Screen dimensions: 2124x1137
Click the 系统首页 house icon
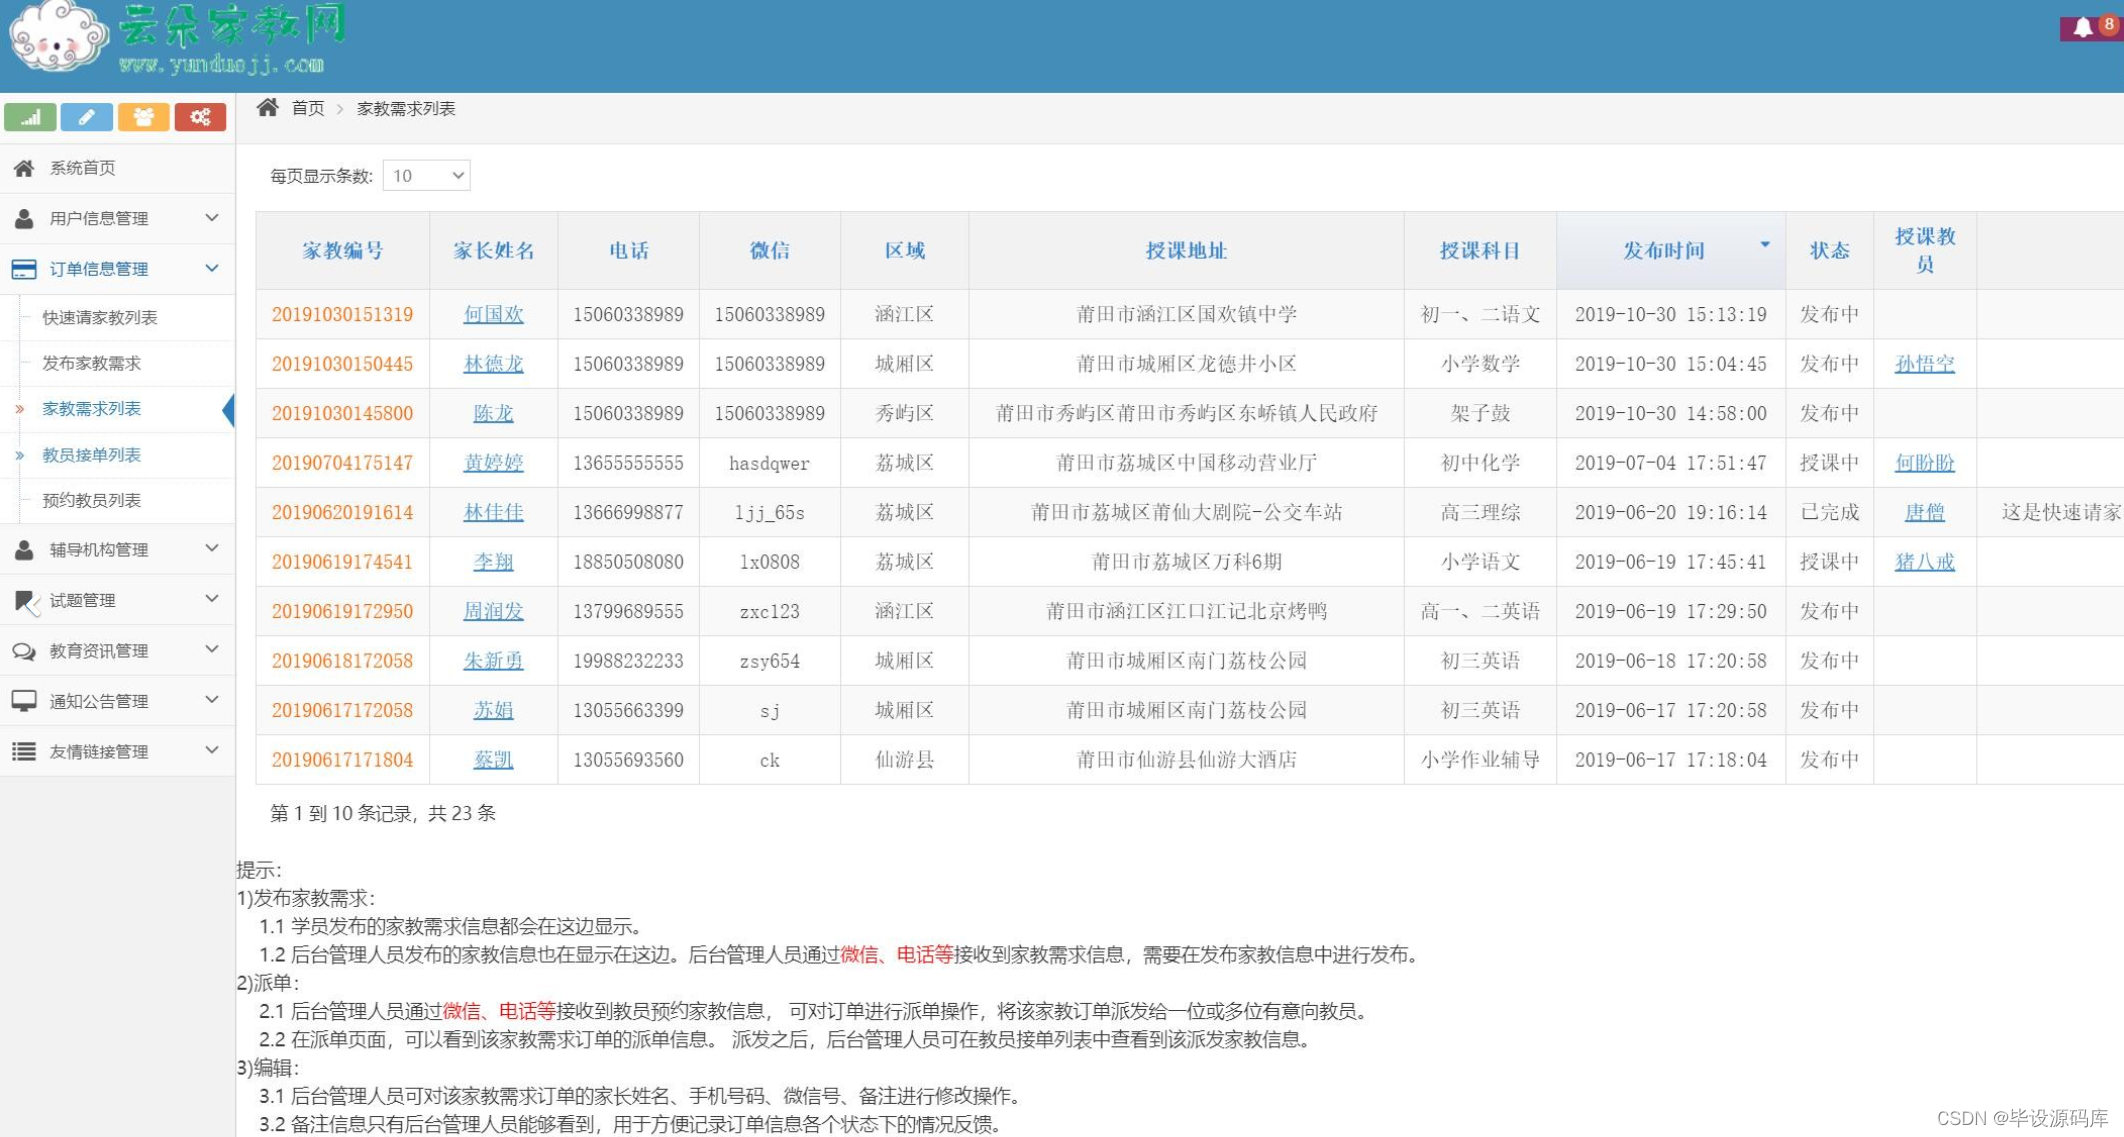click(24, 168)
